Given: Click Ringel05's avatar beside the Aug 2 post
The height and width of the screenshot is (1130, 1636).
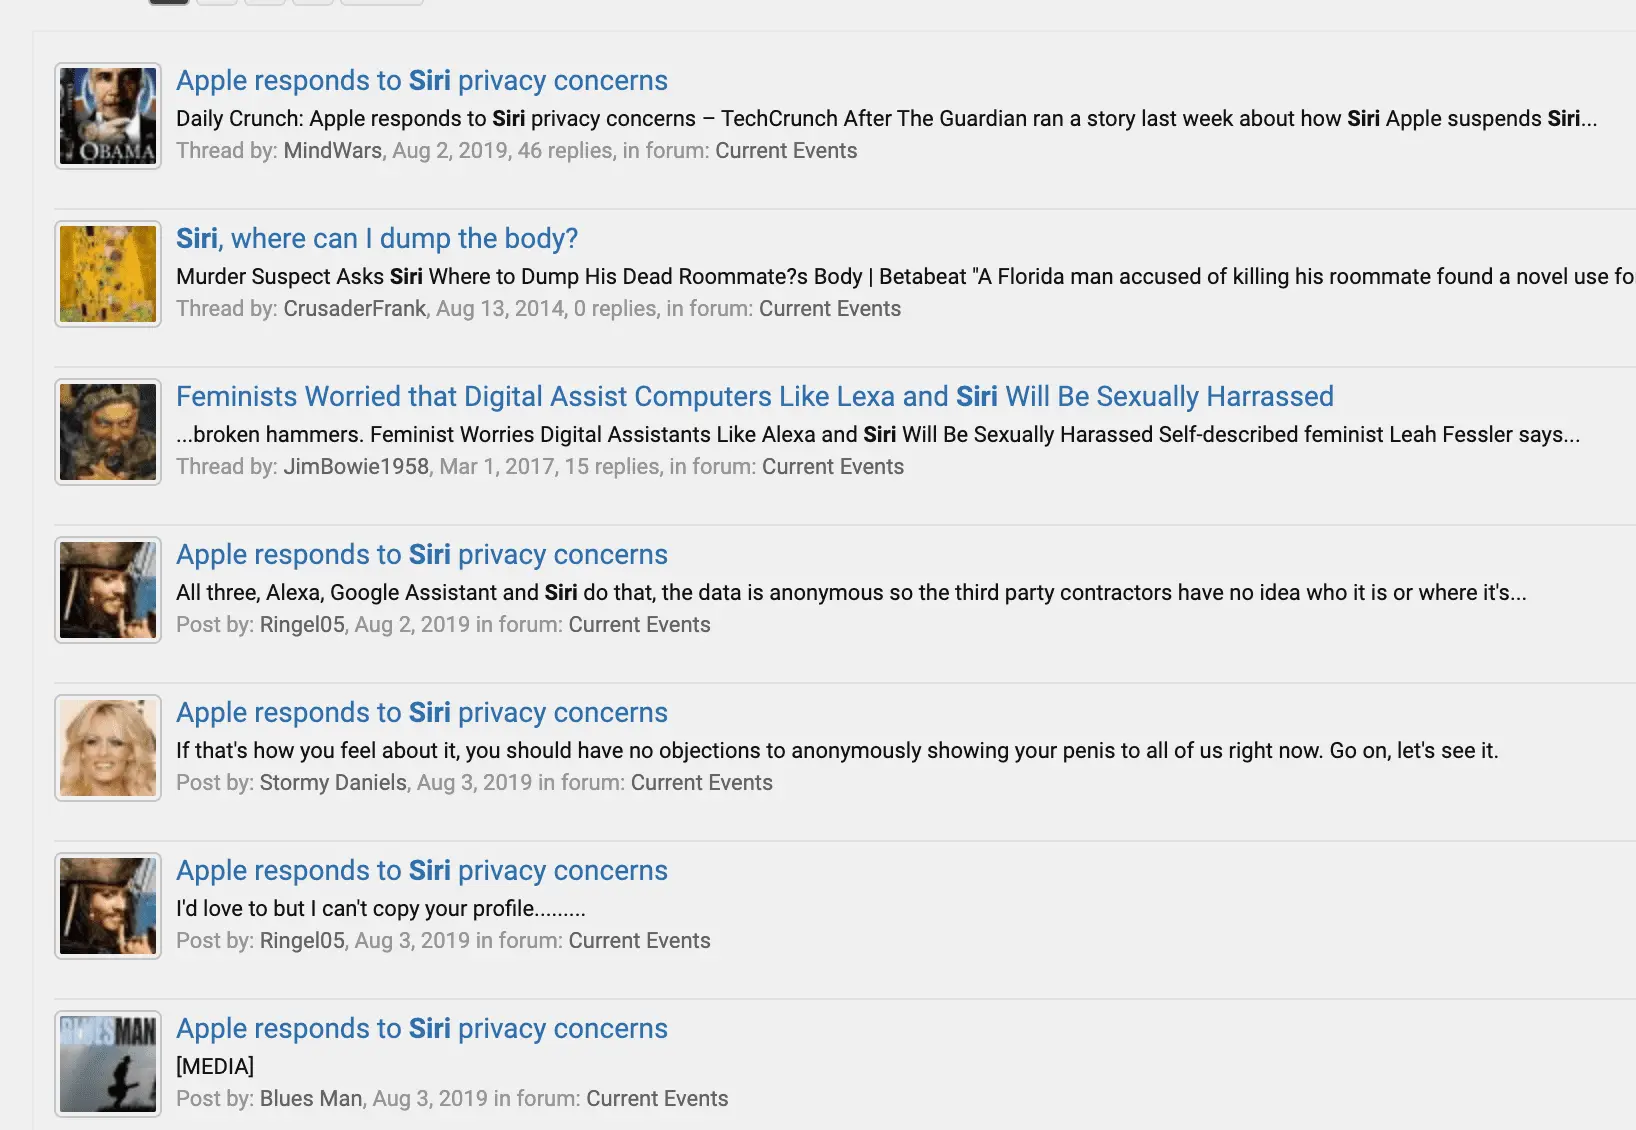Looking at the screenshot, I should click(108, 590).
